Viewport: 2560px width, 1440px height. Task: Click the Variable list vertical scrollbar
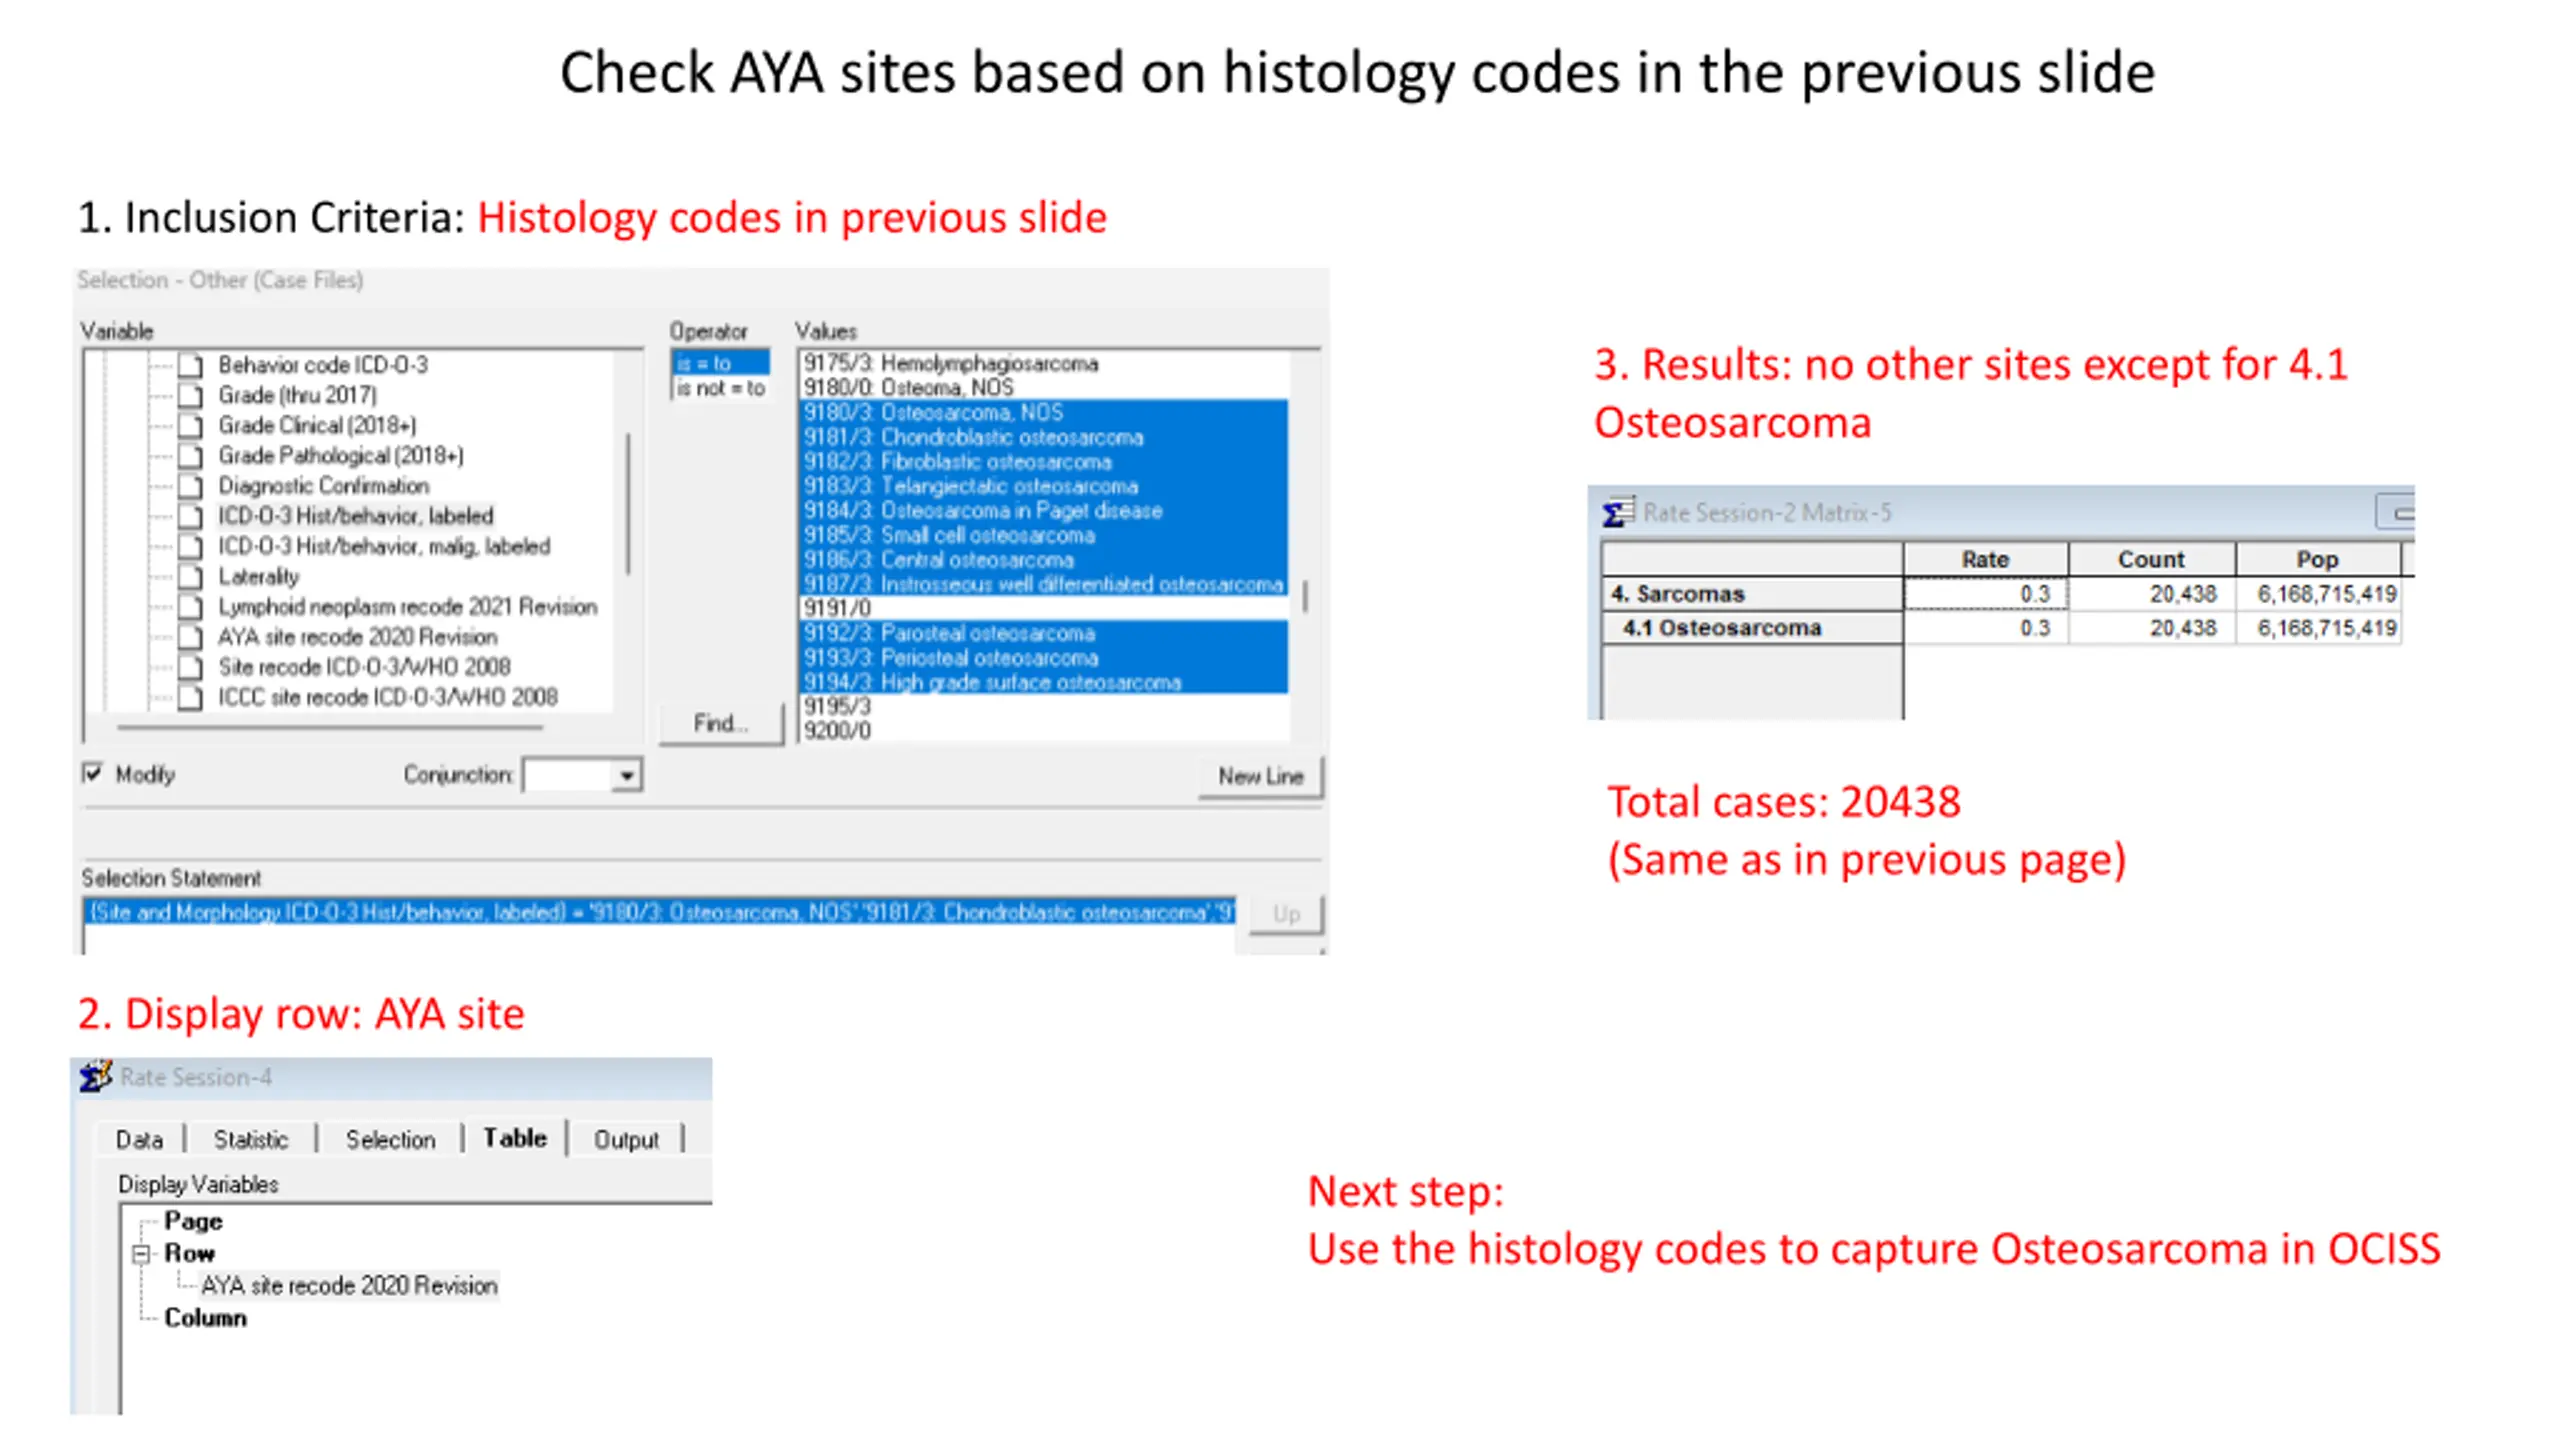pos(628,503)
